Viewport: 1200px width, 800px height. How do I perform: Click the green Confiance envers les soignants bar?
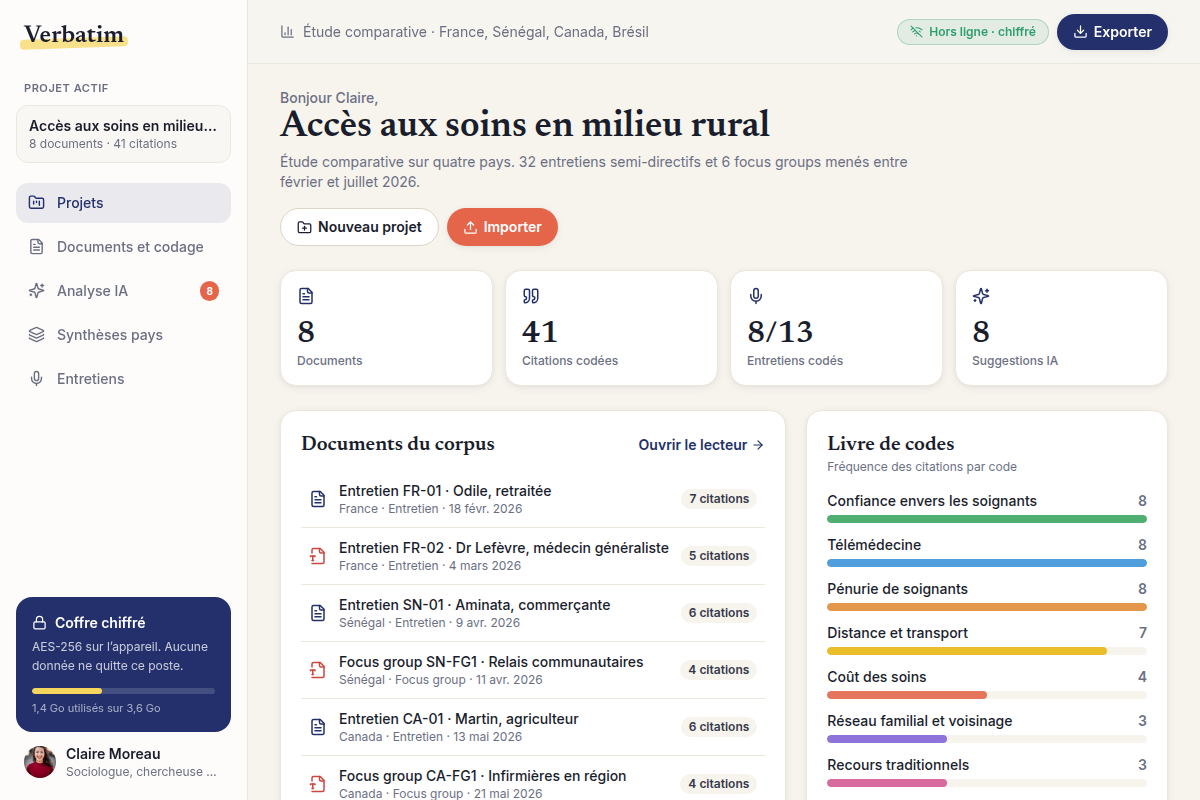pos(987,519)
